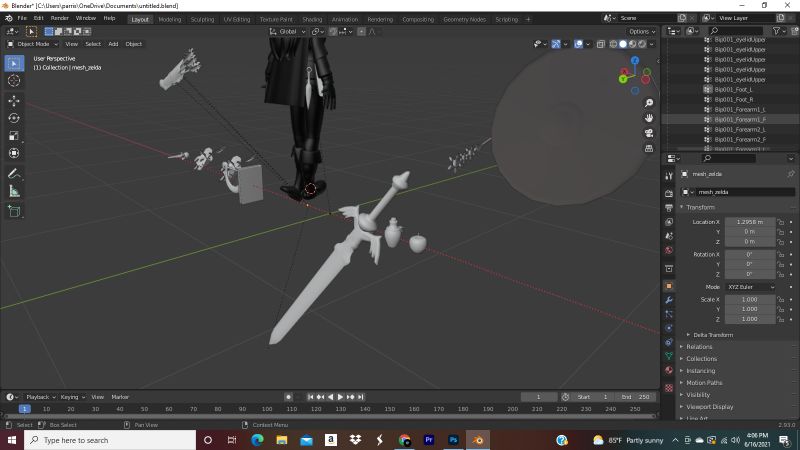
Task: Click the Blender logo menu icon
Action: coord(9,18)
